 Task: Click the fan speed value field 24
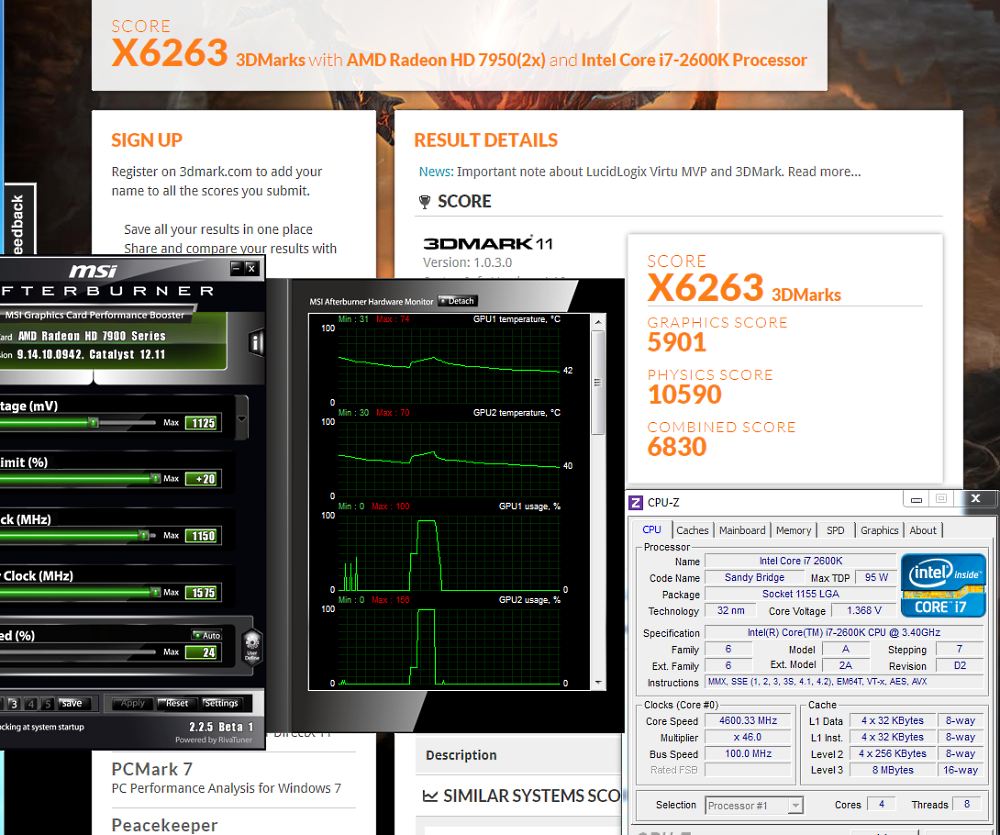pos(203,653)
